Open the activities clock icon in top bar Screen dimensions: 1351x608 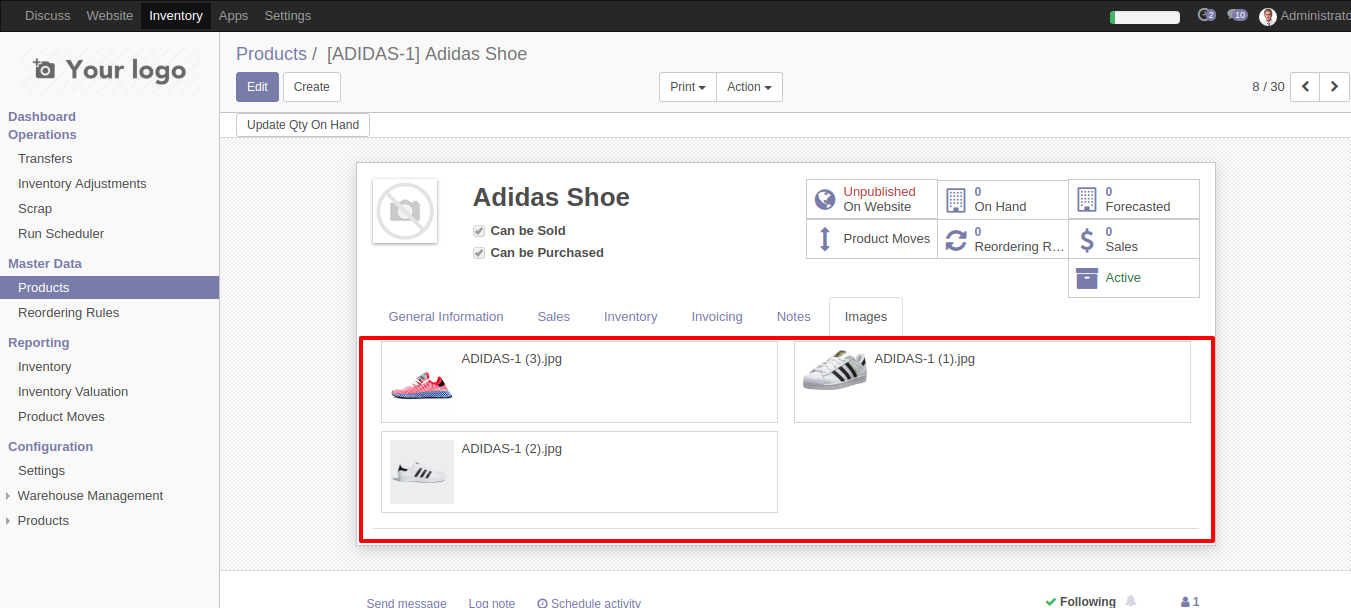coord(1206,16)
